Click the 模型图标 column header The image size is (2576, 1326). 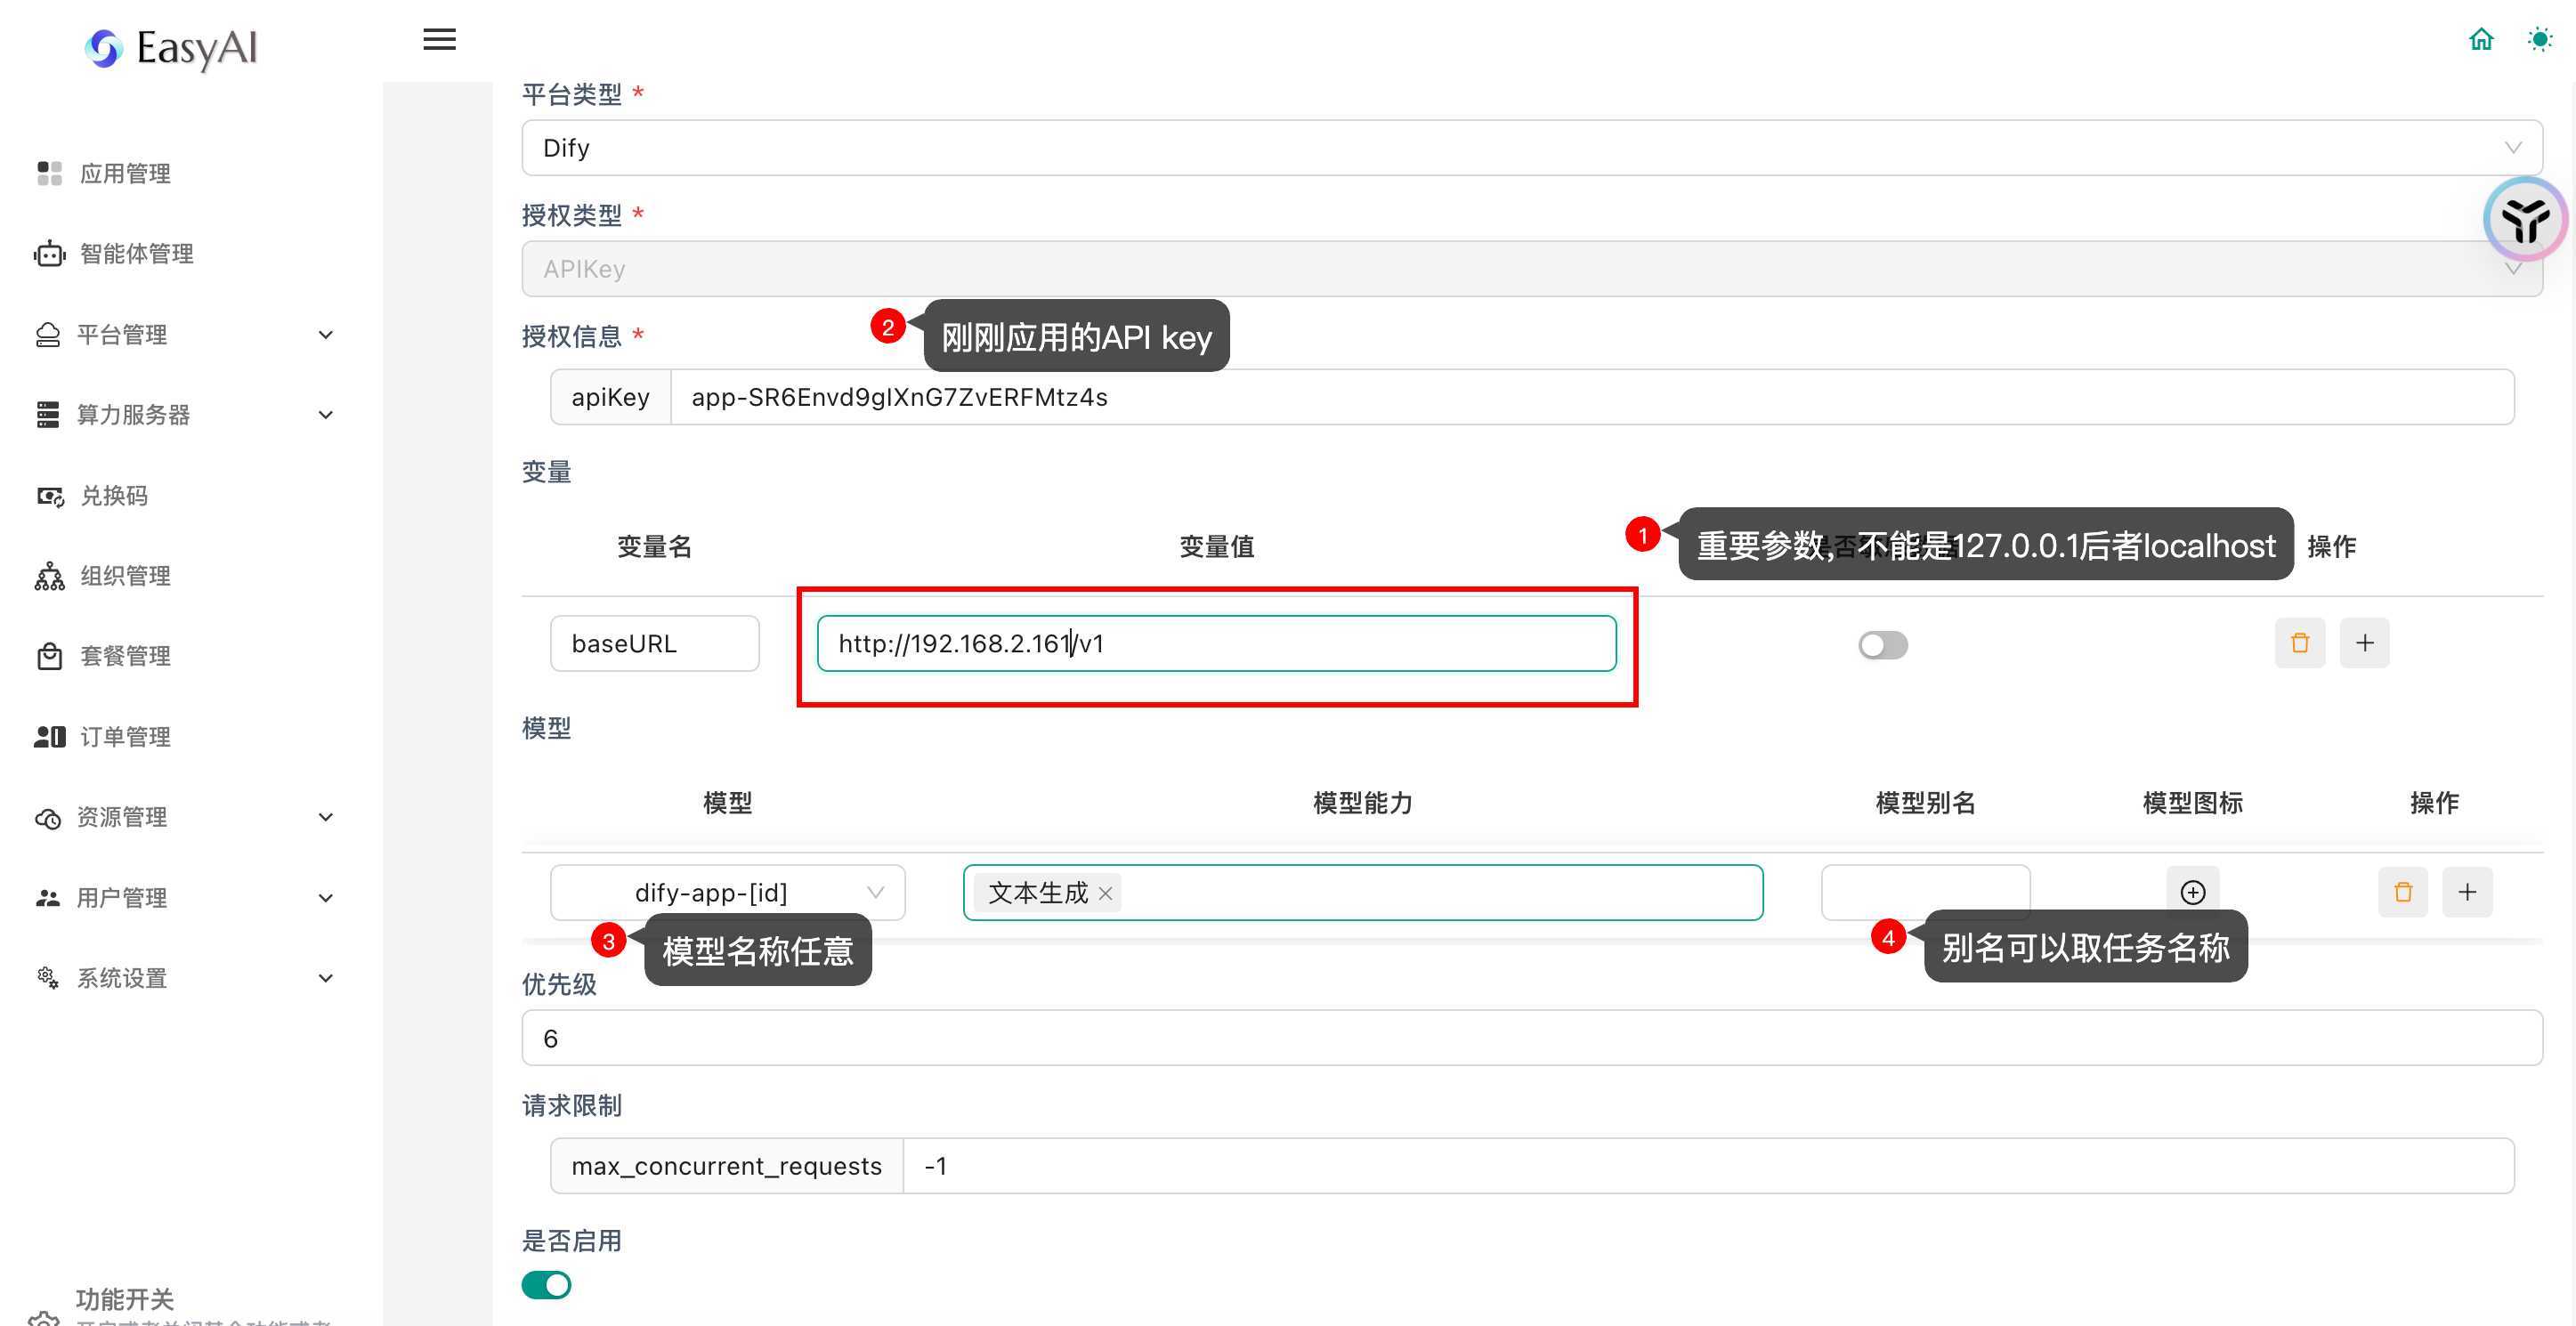(x=2192, y=803)
